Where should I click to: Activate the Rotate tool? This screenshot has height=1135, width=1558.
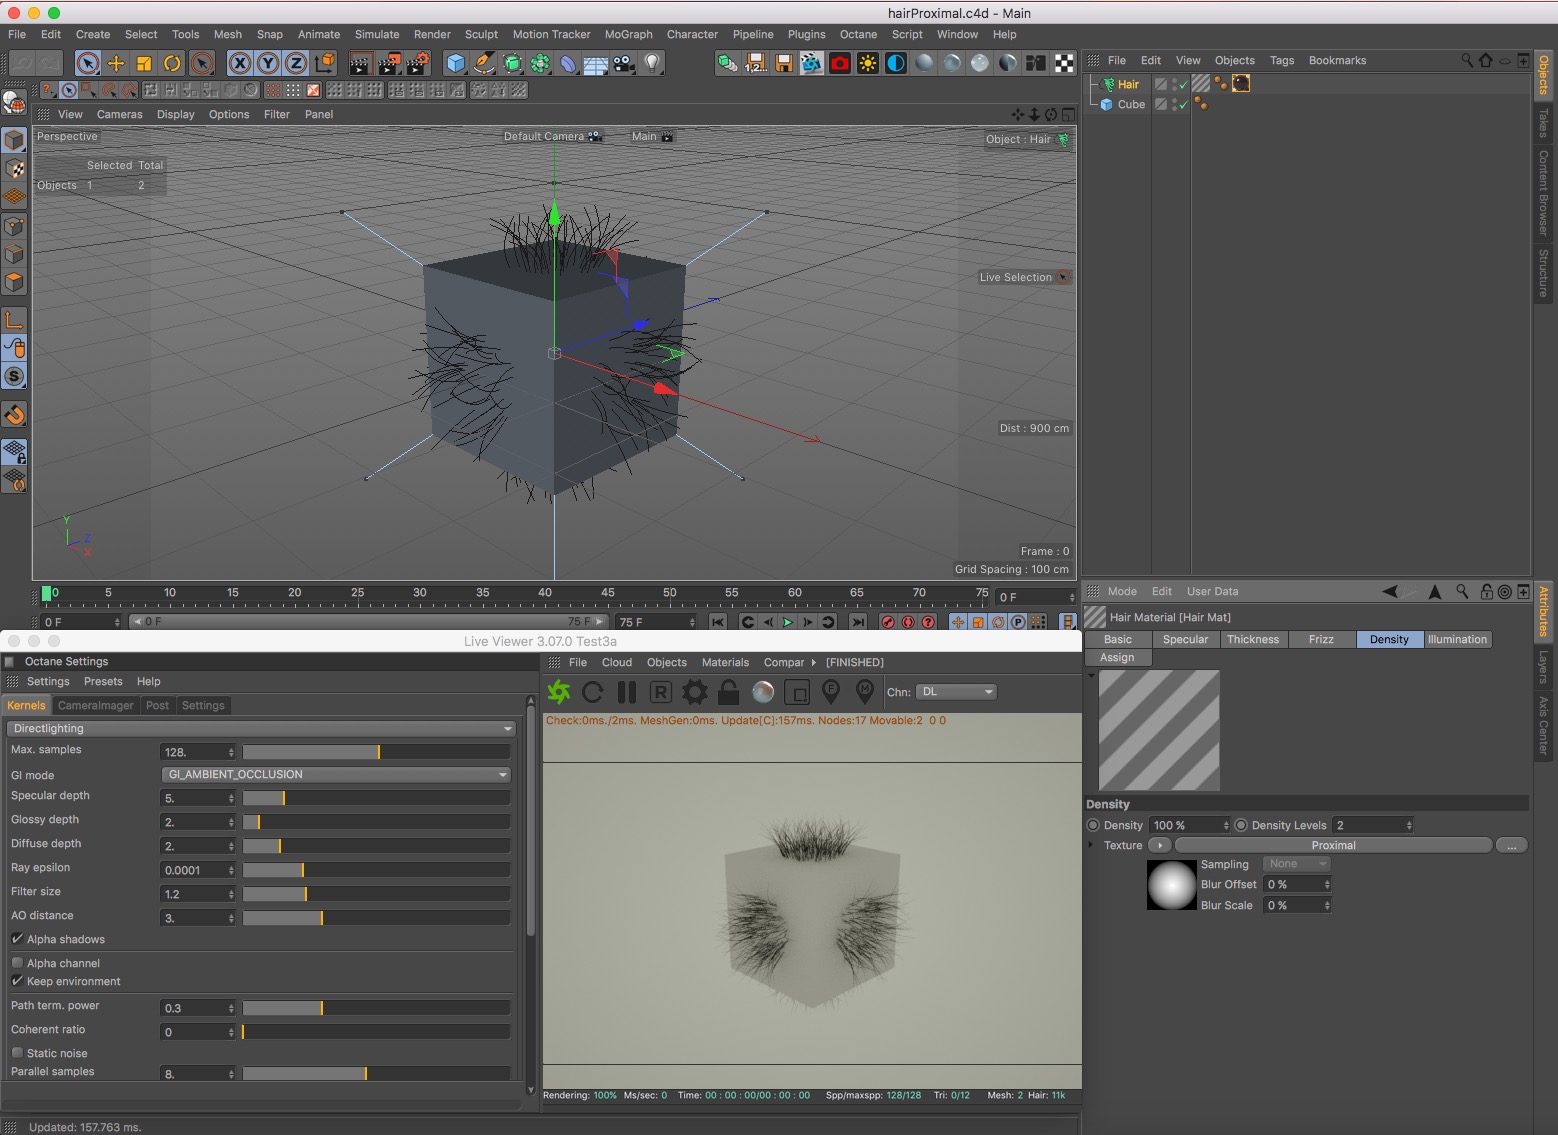click(172, 63)
